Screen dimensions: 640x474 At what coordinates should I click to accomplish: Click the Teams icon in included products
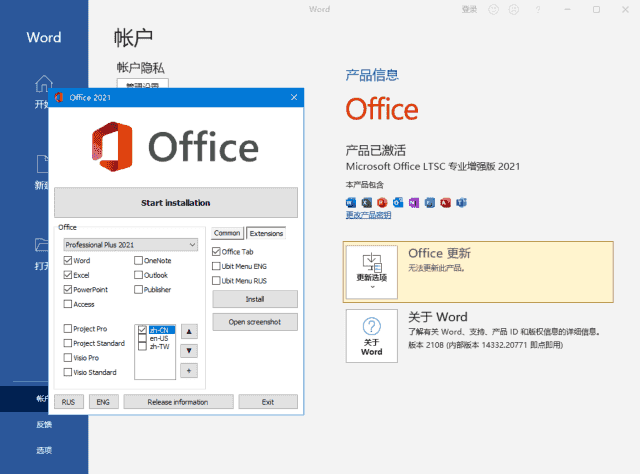click(461, 202)
